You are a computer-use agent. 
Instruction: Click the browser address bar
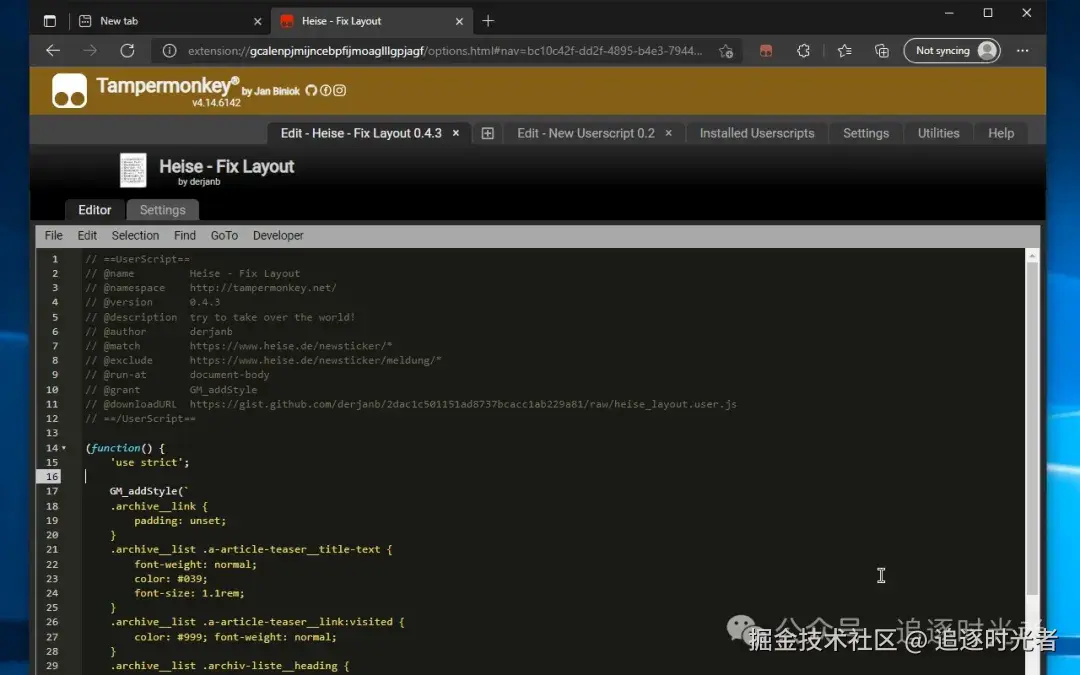click(x=445, y=51)
